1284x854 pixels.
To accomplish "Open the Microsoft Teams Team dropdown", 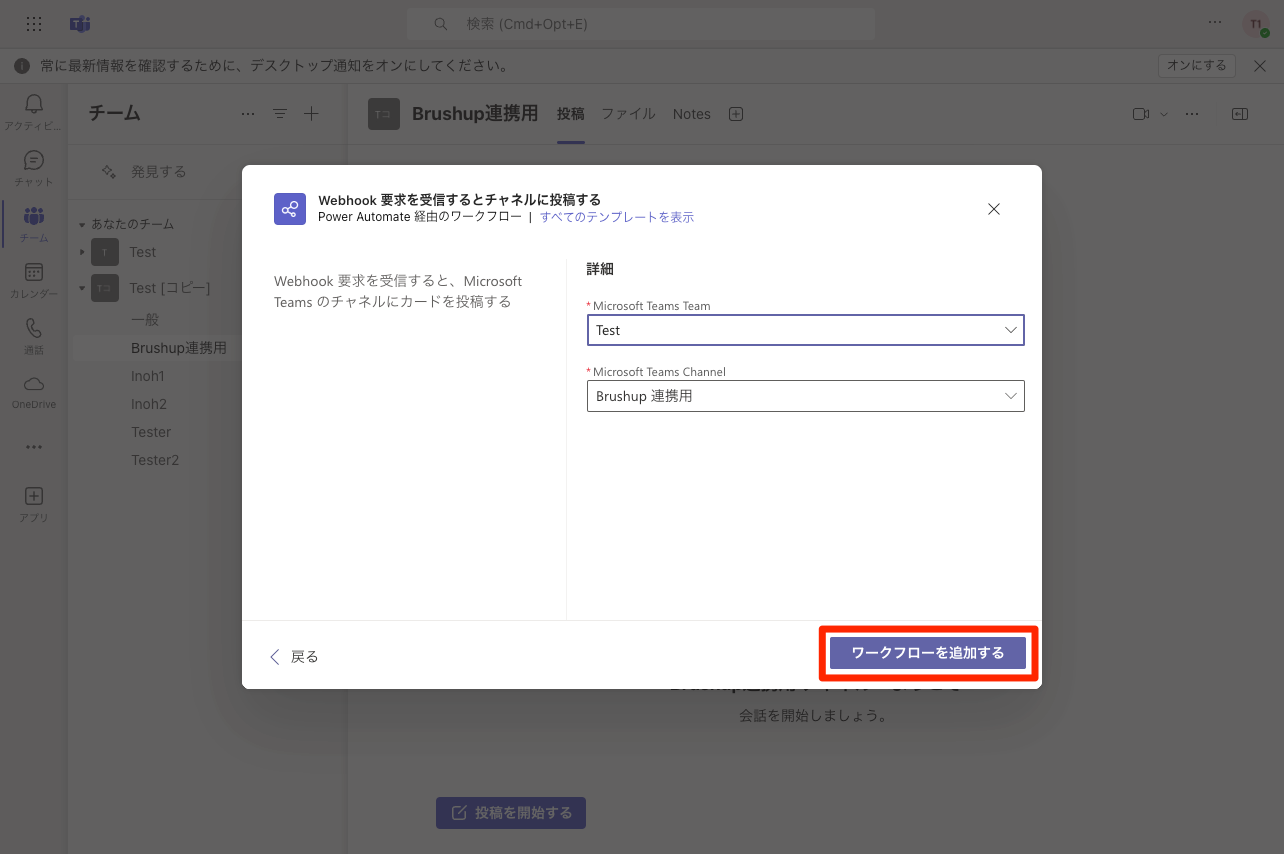I will (805, 330).
